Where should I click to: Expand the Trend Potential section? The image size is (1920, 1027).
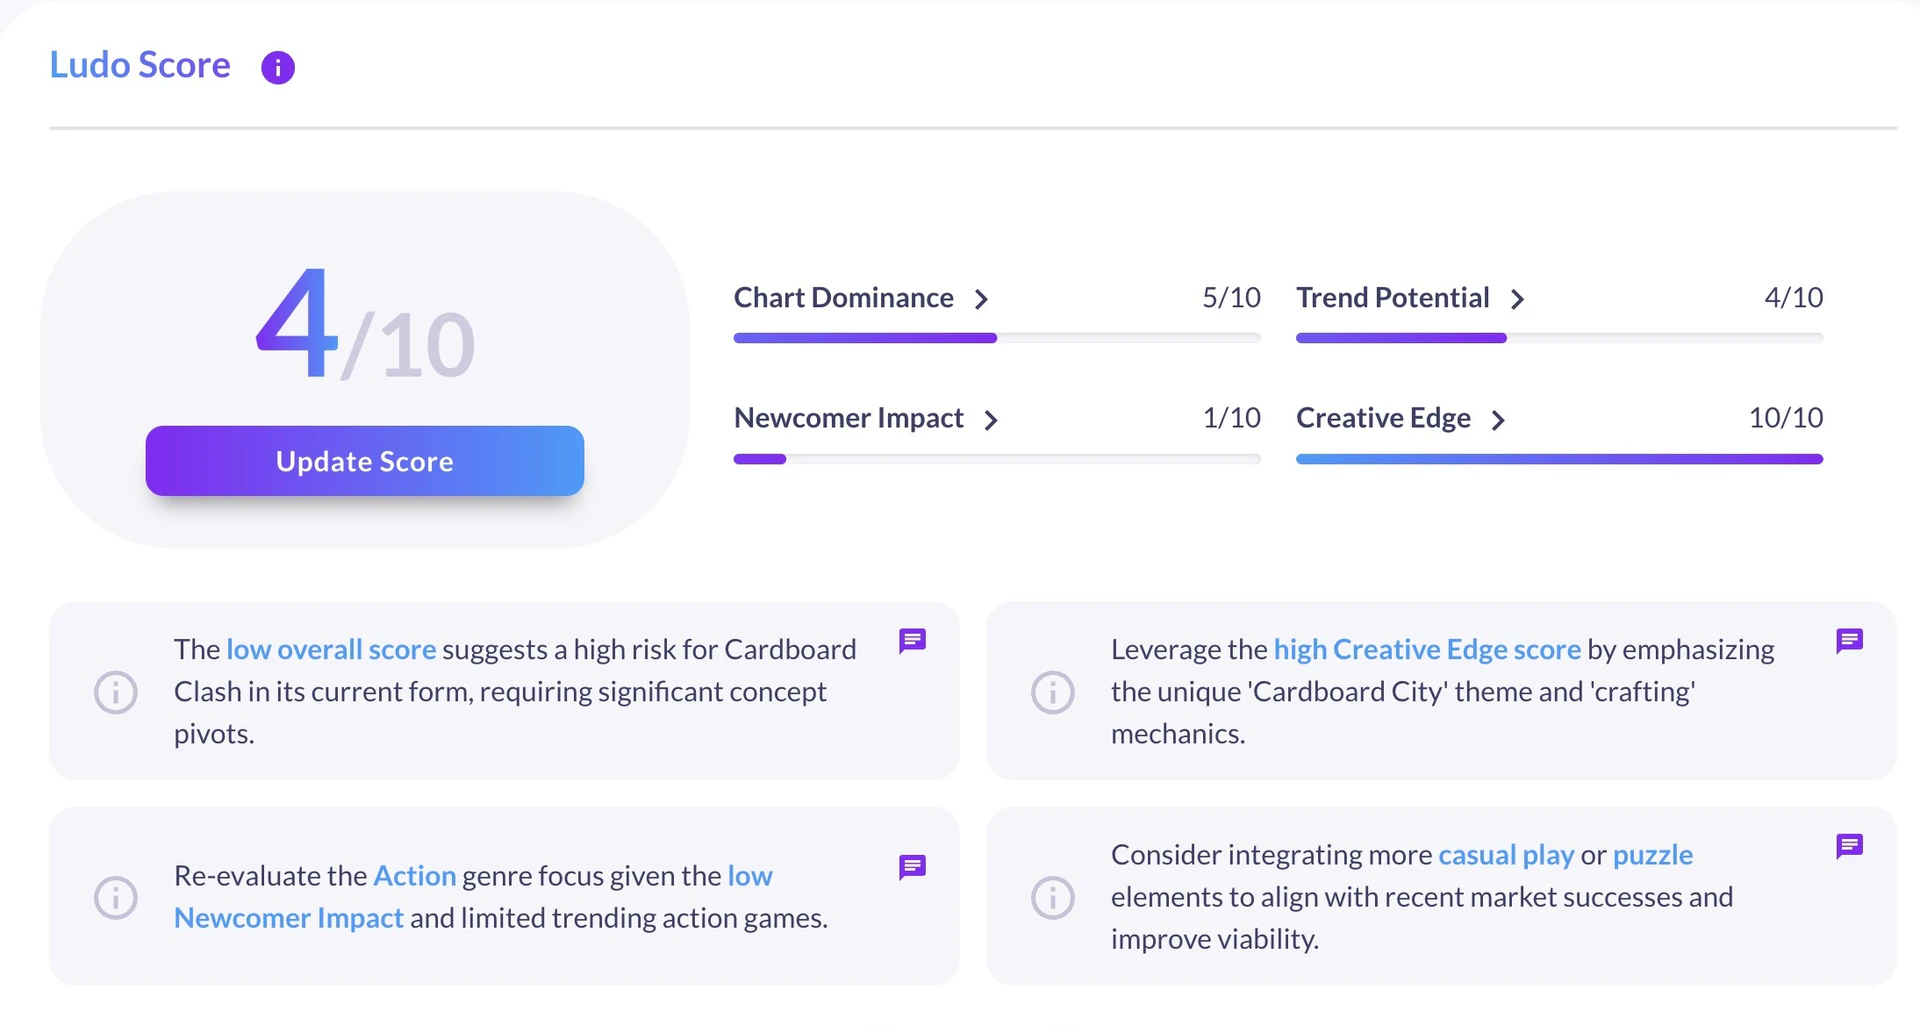[1520, 298]
